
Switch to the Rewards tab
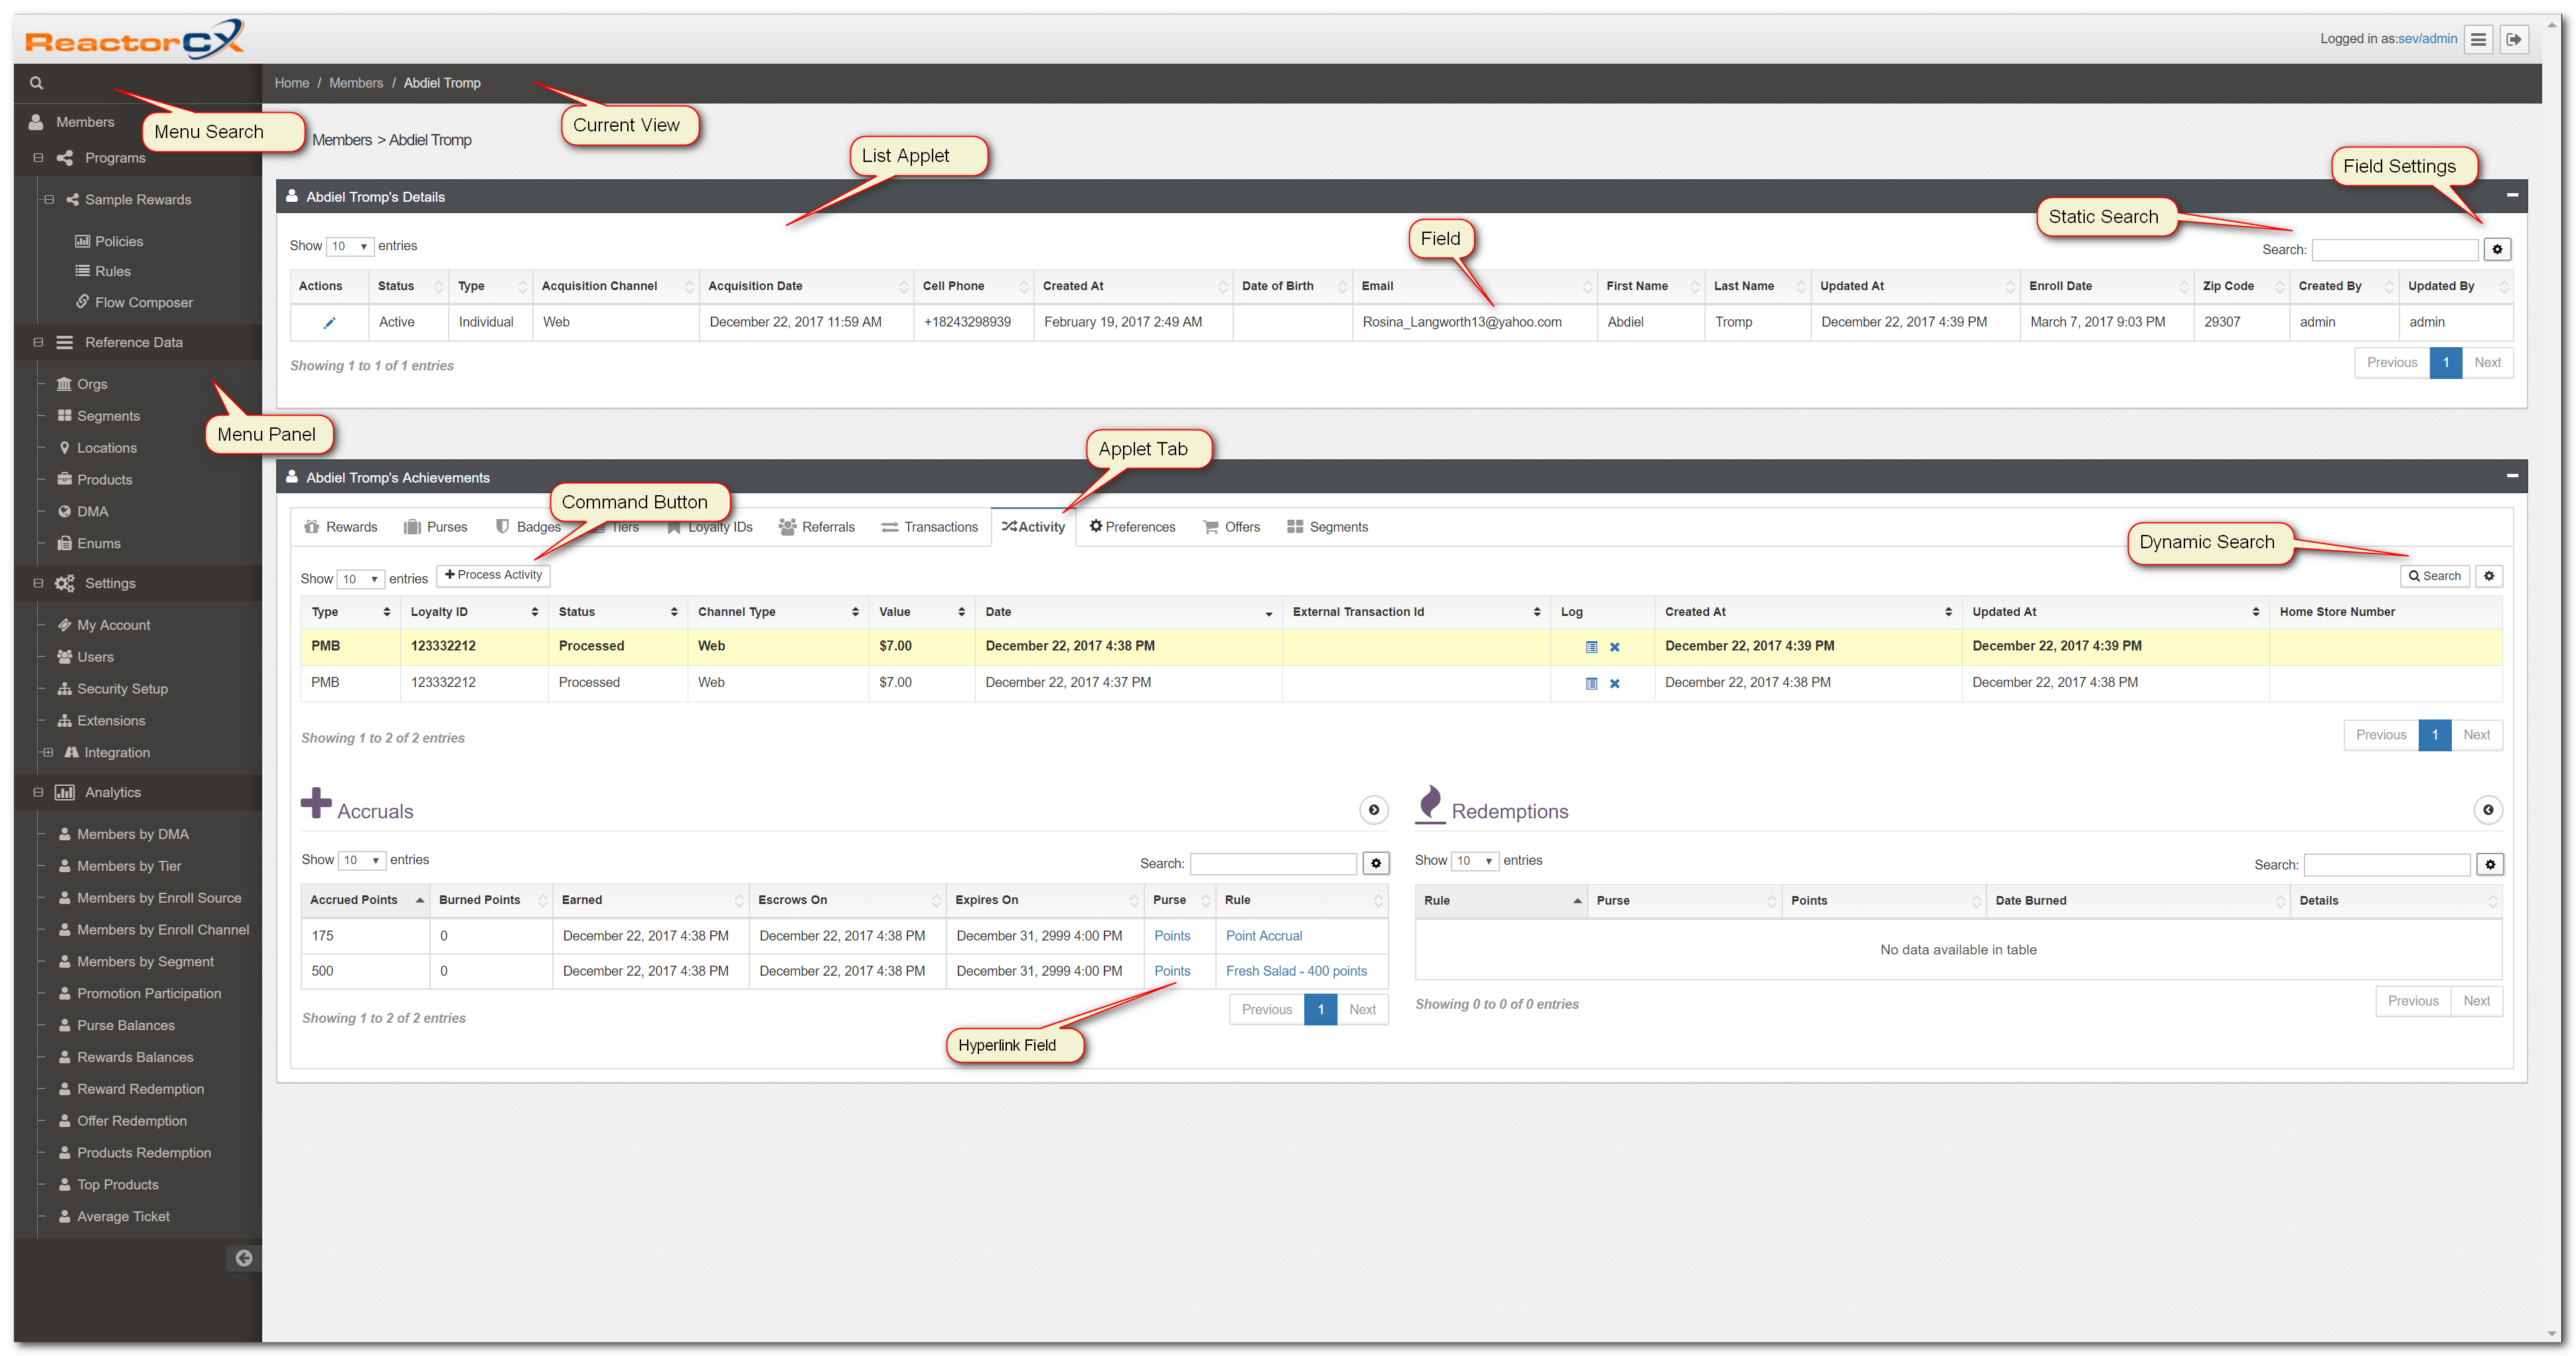click(341, 527)
